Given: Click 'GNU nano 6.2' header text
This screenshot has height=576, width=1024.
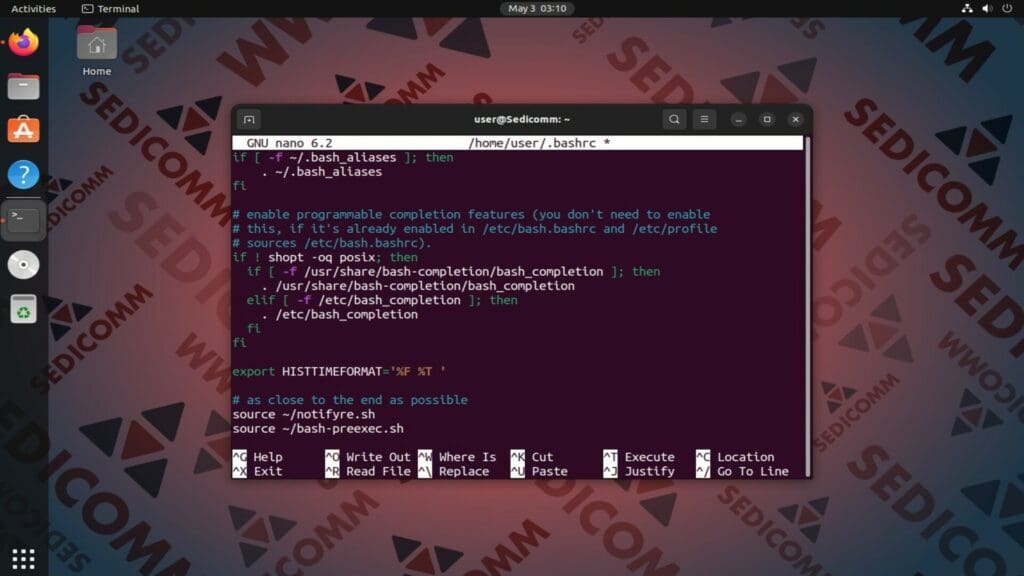Looking at the screenshot, I should 289,143.
